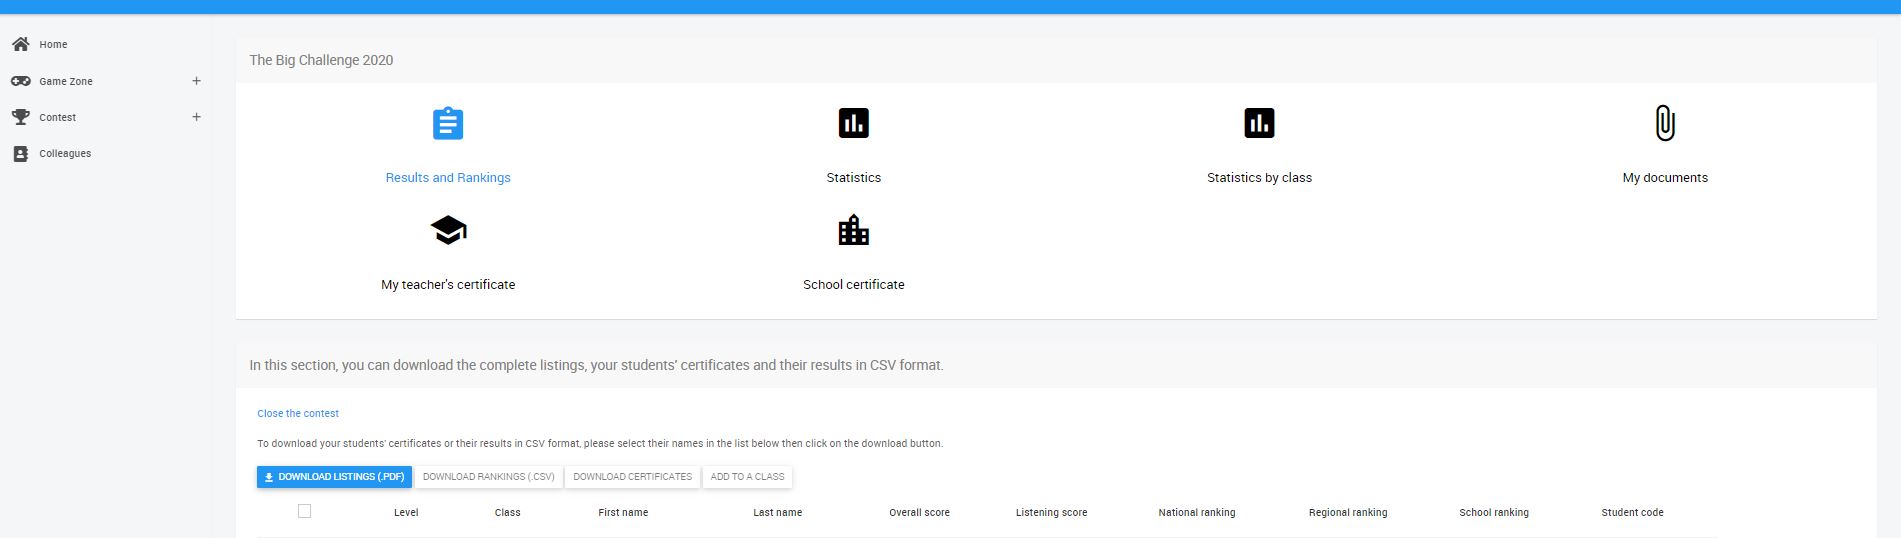Click the National ranking column header

[x=1197, y=512]
